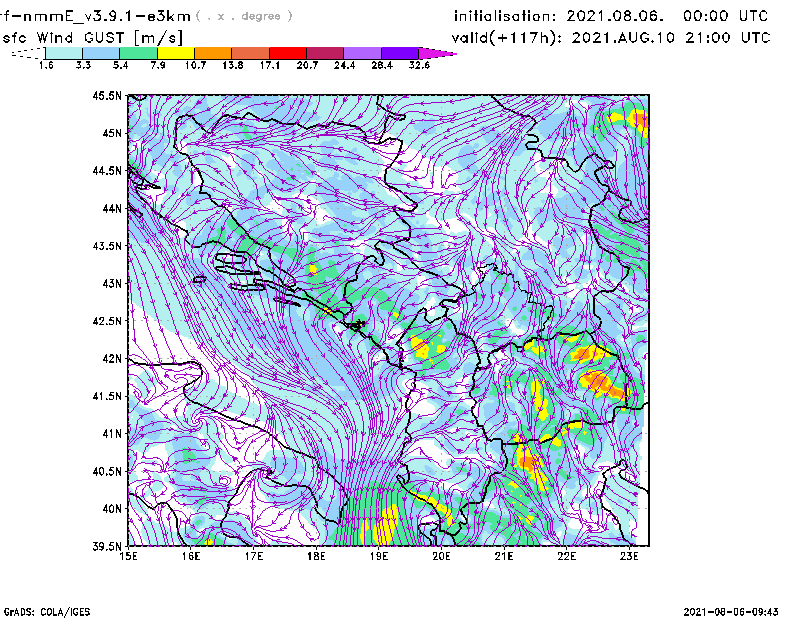Click the red 17.1–20.7 legend swatch
This screenshot has height=618, width=800.
(x=287, y=52)
